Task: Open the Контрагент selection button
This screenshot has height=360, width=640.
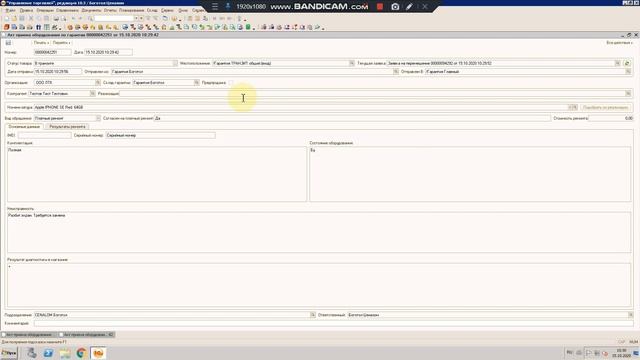Action: [x=92, y=93]
